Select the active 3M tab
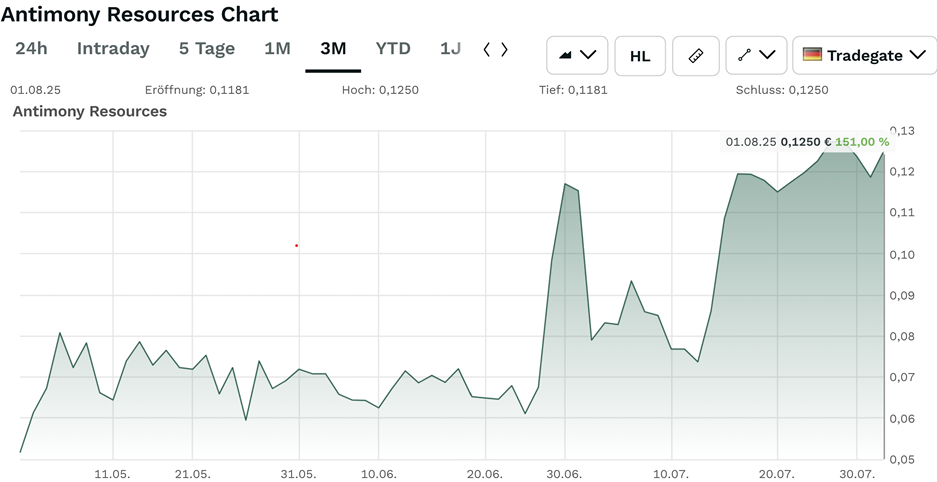The image size is (937, 482). tap(333, 48)
